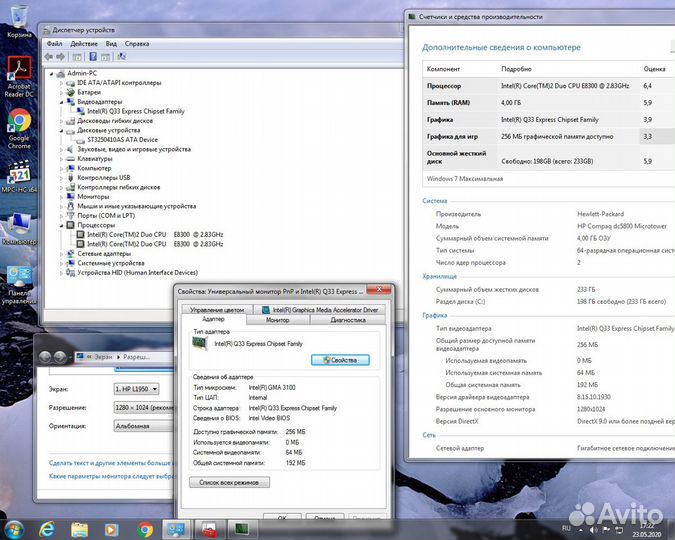Viewport: 675px width, 540px height.
Task: Open Windows Explorer folder on taskbar
Action: point(79,529)
